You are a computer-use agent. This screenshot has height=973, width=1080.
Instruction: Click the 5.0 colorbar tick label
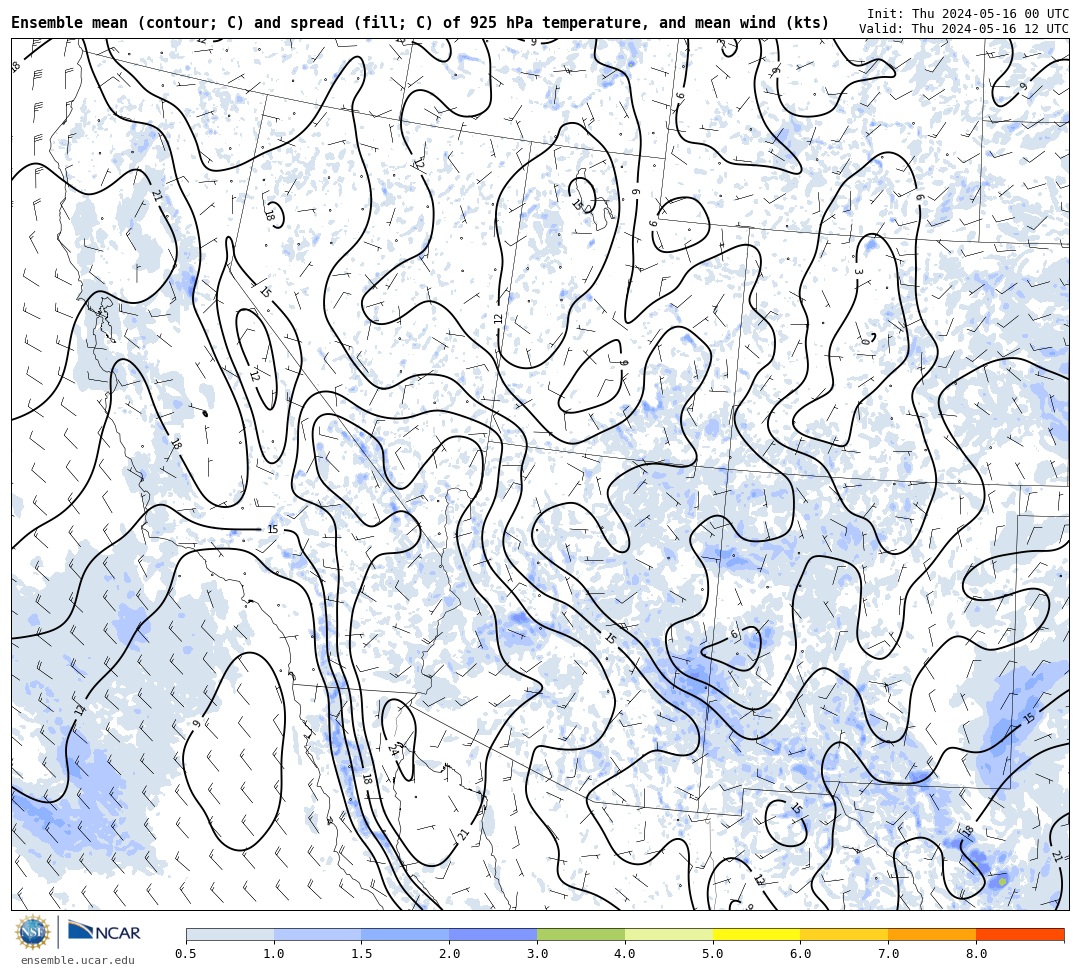(x=713, y=954)
